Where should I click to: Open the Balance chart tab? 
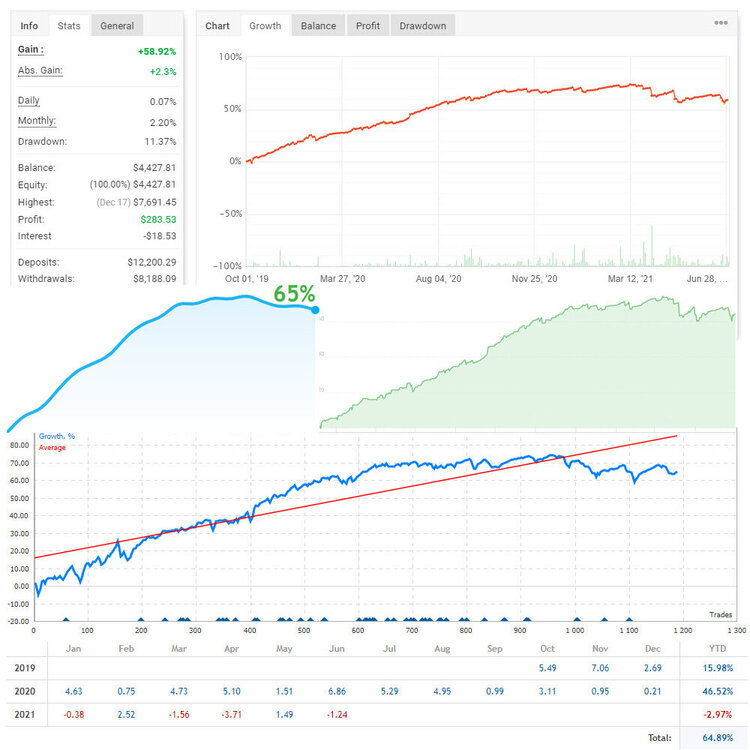318,26
